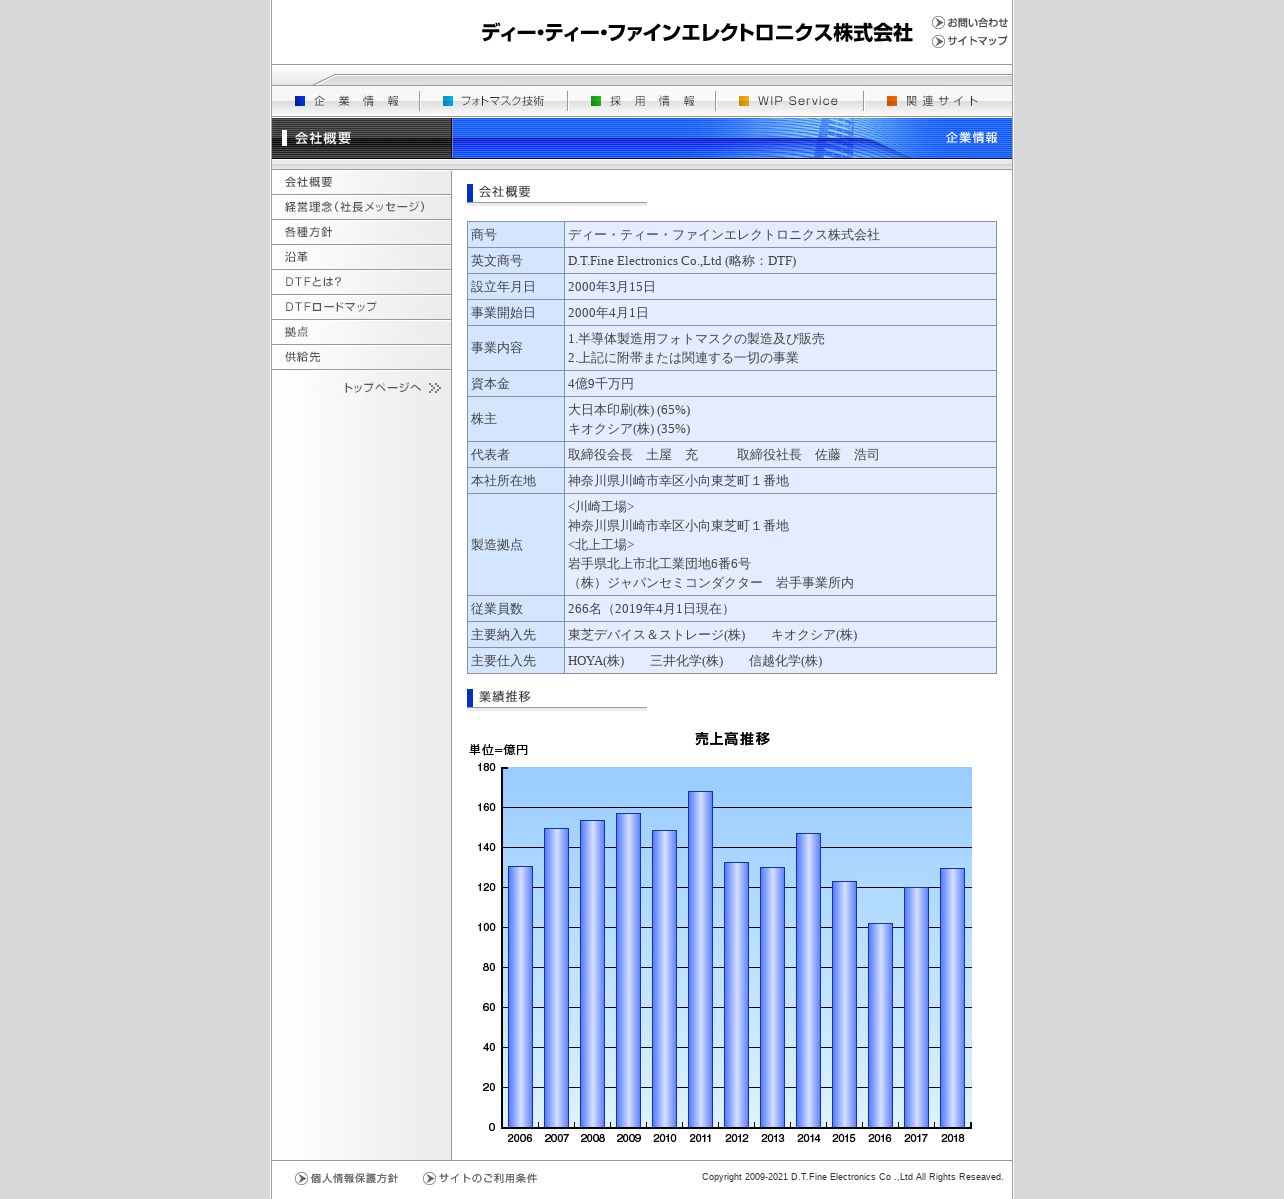Open DTFロードマップ in the sidebar
The image size is (1284, 1199).
(361, 307)
